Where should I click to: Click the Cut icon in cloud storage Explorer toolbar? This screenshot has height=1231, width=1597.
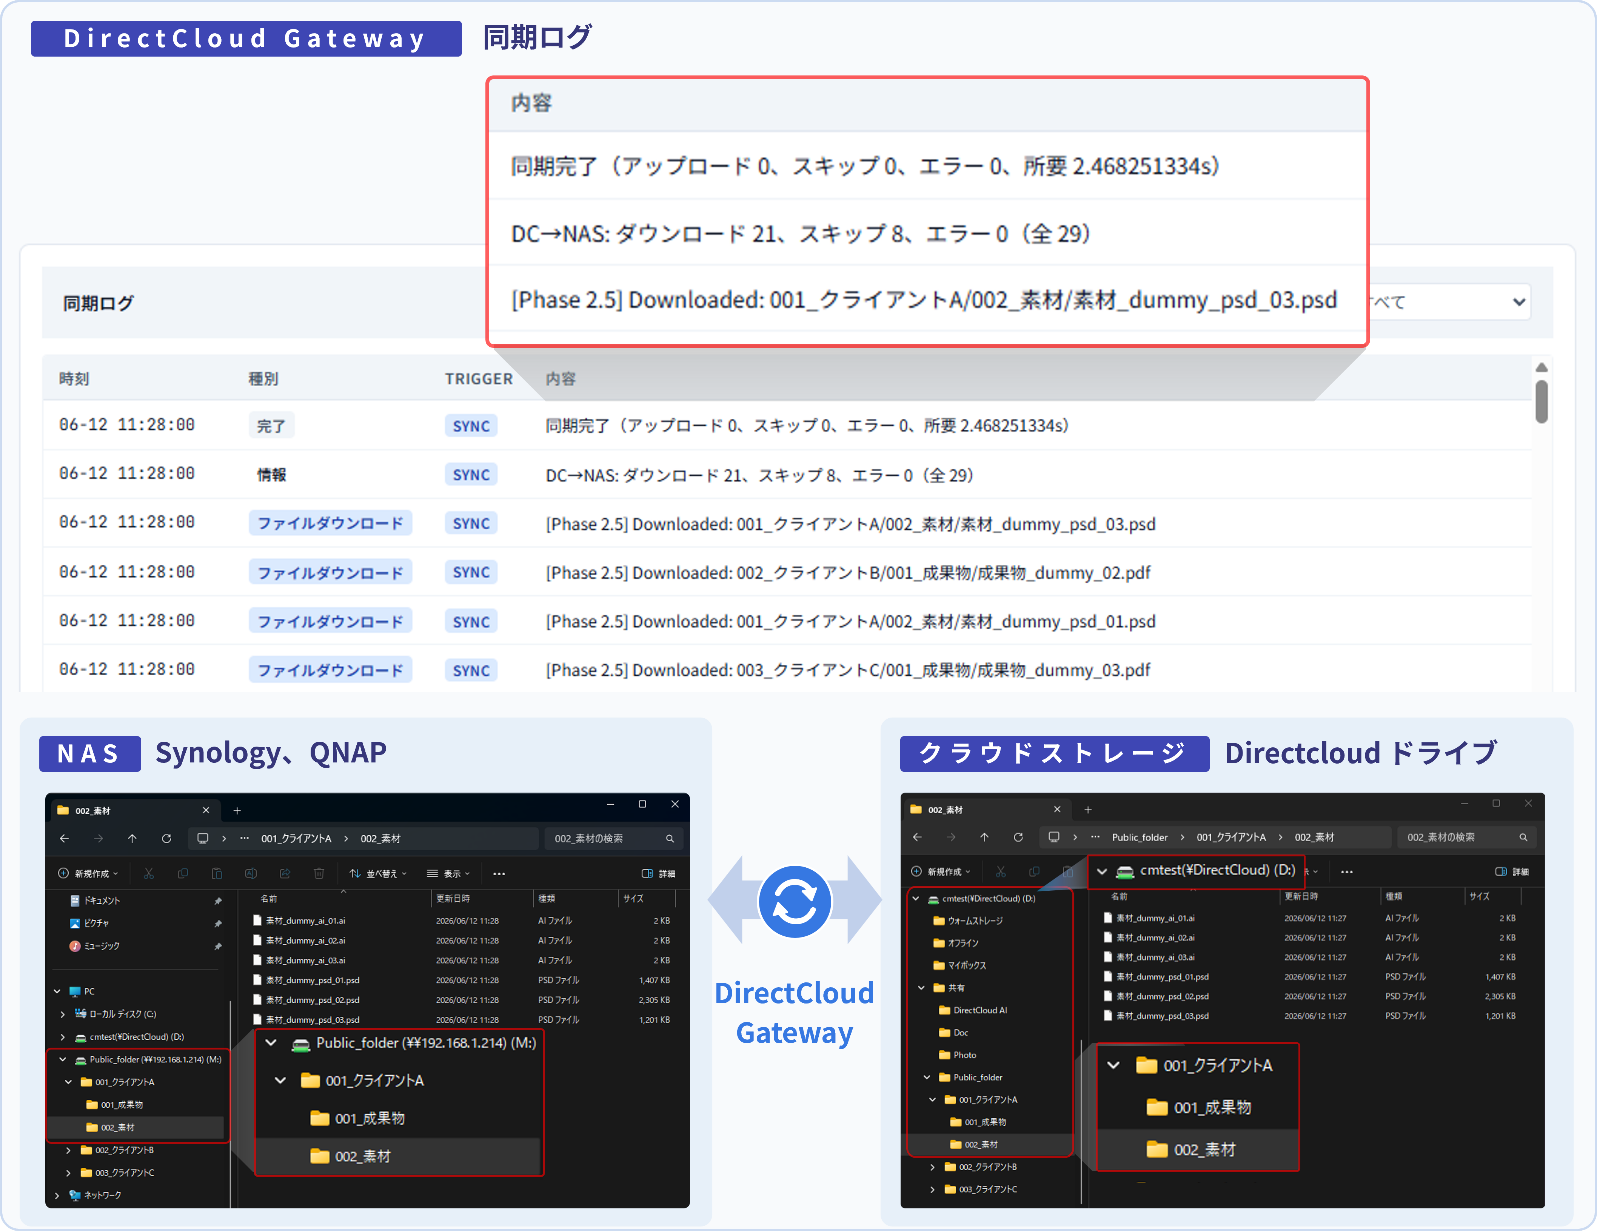1001,871
